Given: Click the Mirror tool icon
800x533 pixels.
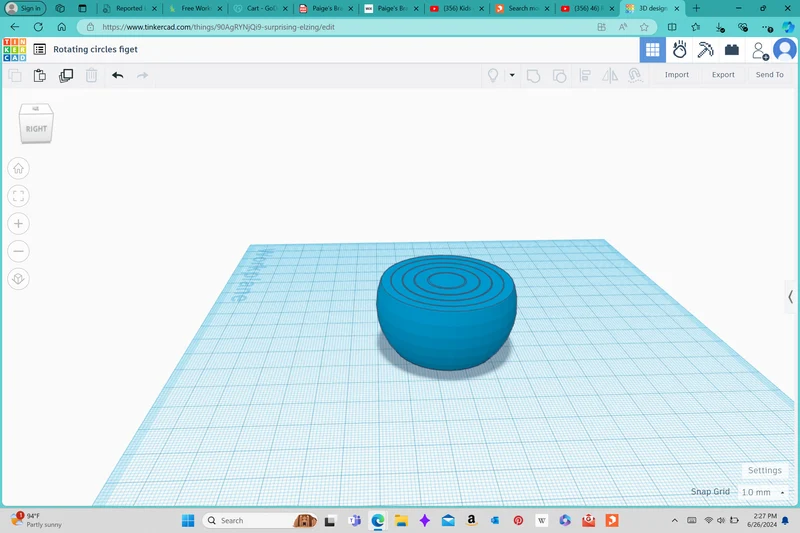Looking at the screenshot, I should [610, 75].
